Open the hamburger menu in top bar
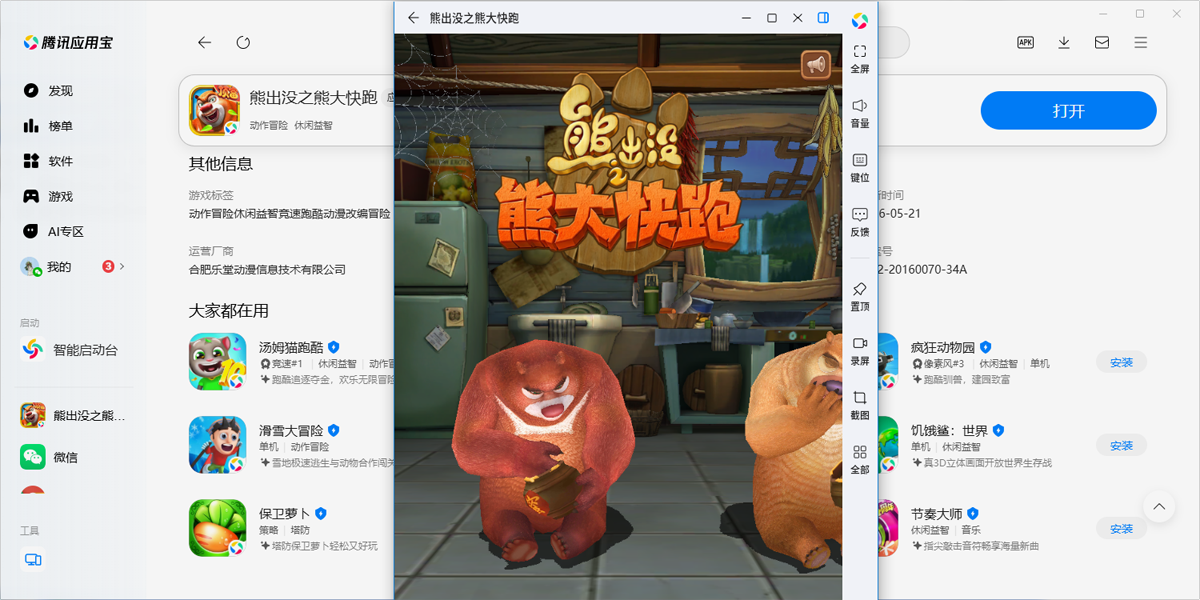 click(x=1140, y=42)
